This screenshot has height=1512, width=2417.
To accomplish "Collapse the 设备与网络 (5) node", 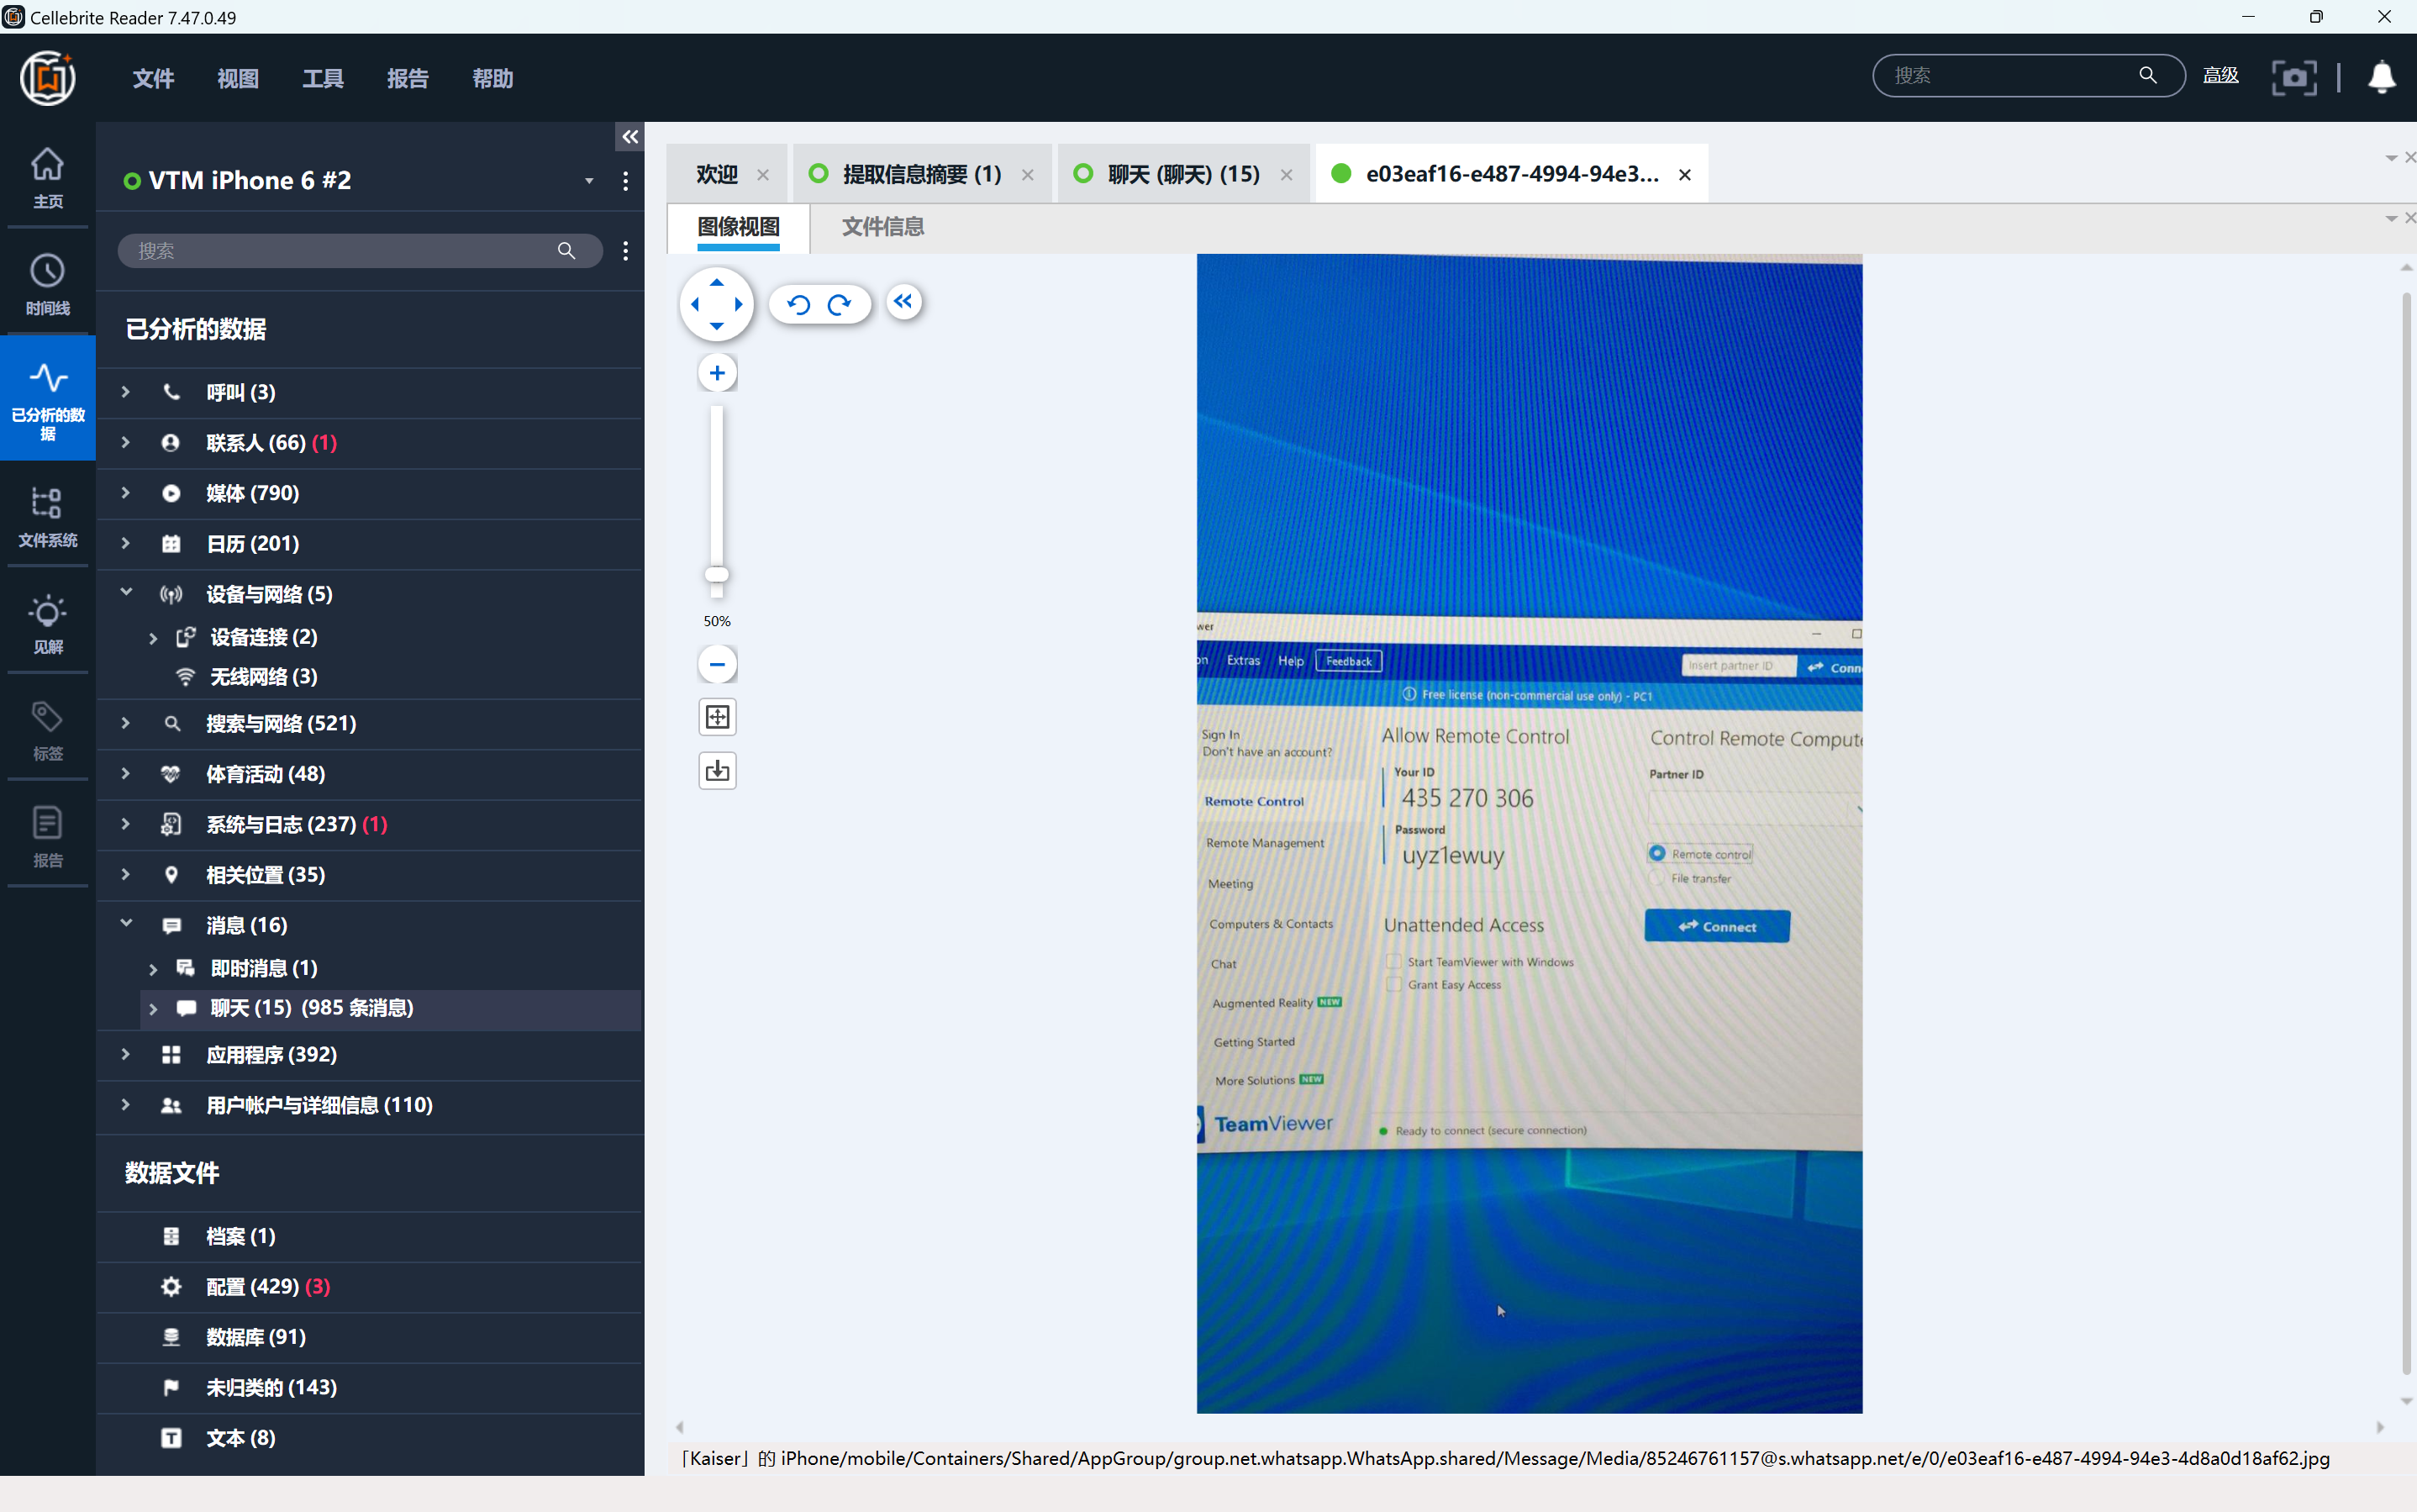I will point(126,593).
